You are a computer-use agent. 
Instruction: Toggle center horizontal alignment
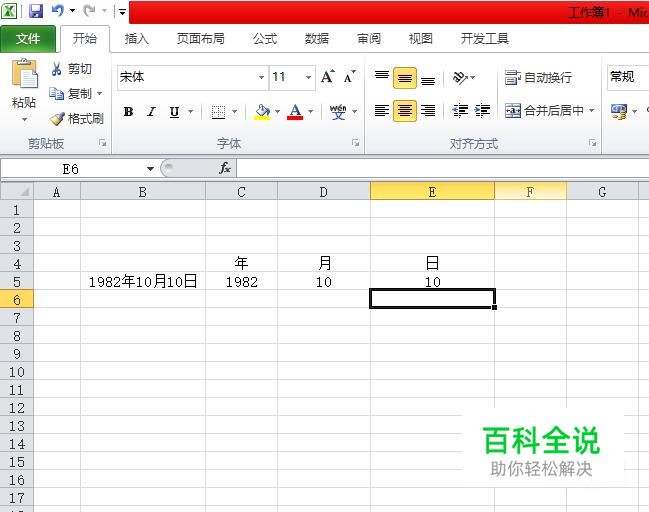405,111
